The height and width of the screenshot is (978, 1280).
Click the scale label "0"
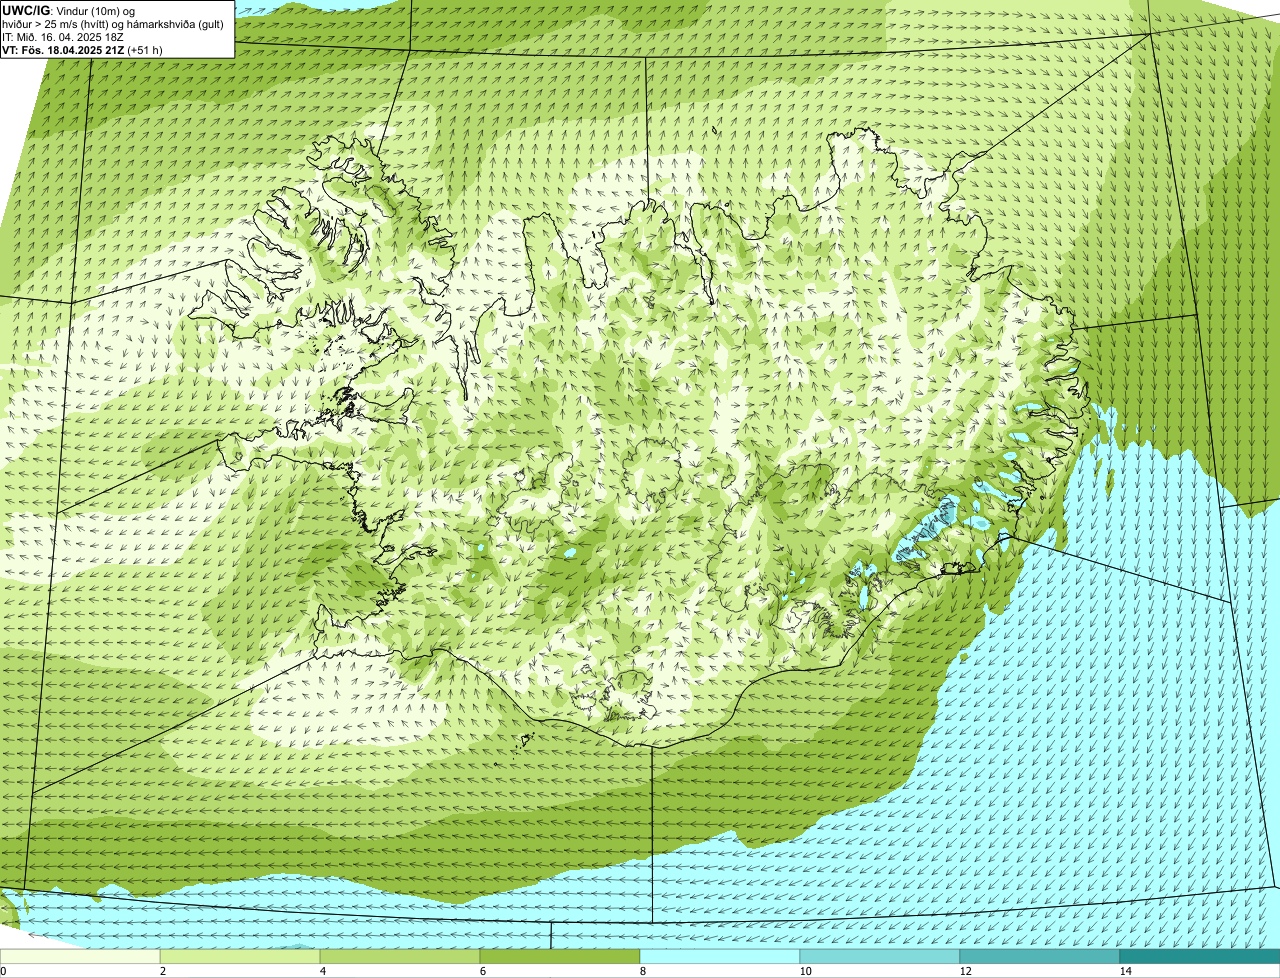click(x=3, y=971)
